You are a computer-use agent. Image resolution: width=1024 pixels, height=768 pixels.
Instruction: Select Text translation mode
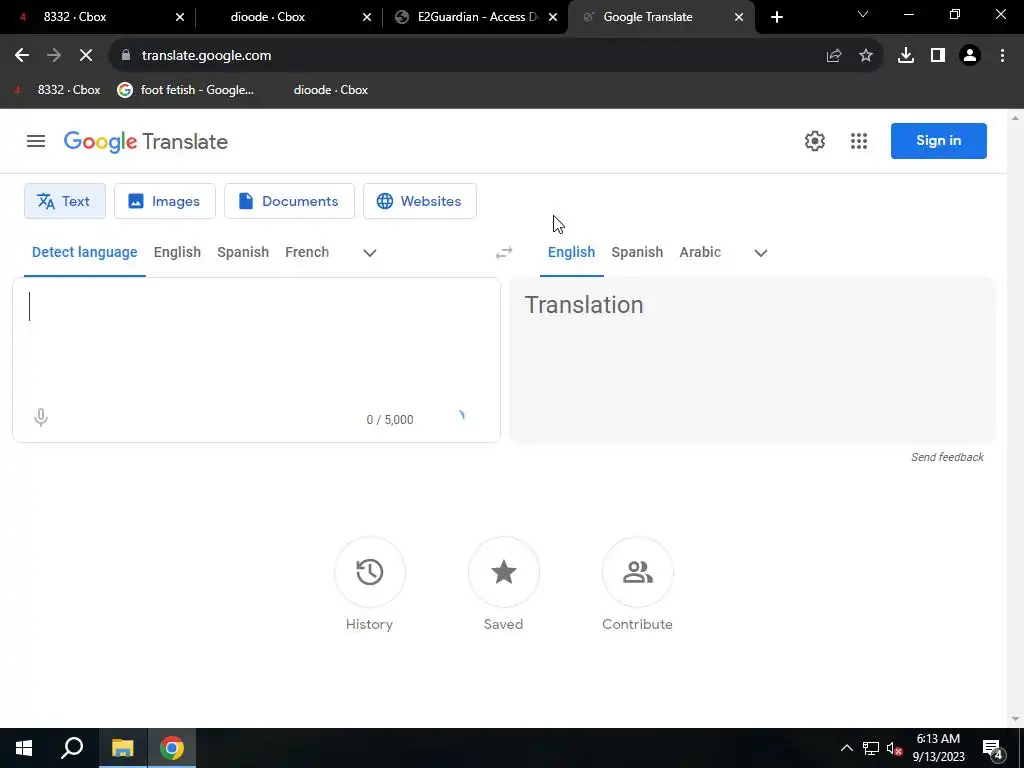pos(65,201)
